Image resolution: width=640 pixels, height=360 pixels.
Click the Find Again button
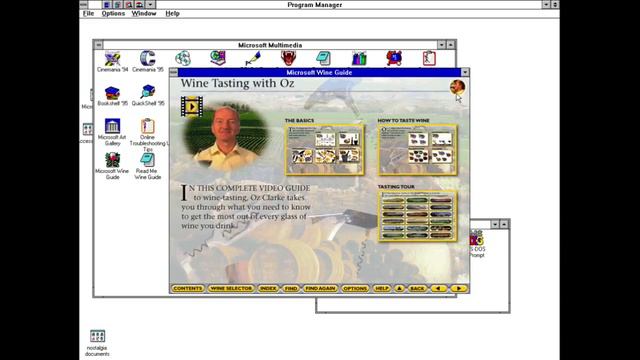[320, 289]
